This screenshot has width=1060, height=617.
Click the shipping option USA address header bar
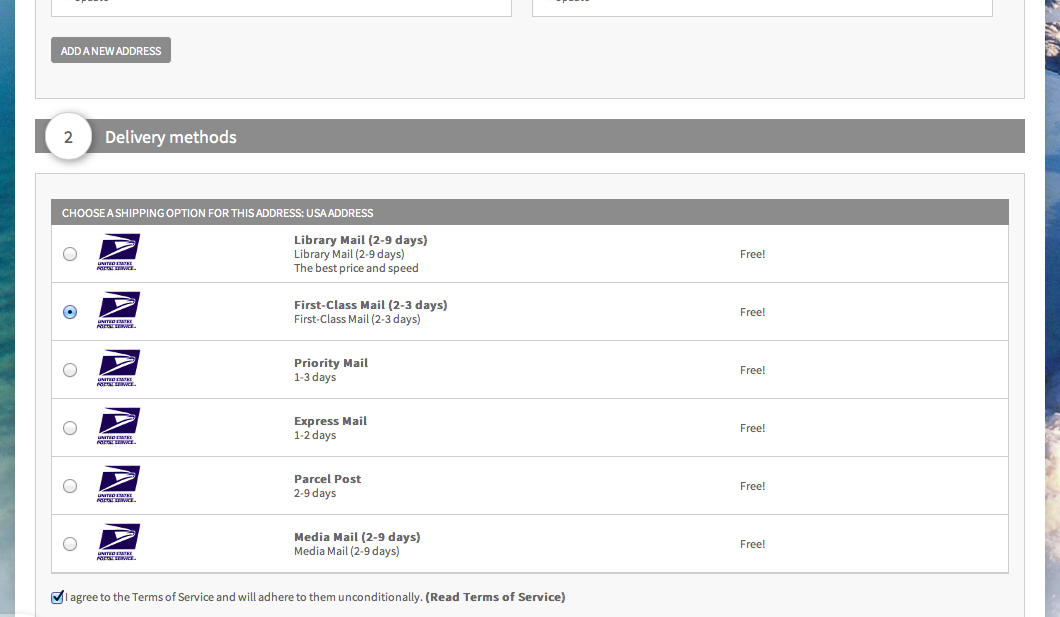(530, 212)
